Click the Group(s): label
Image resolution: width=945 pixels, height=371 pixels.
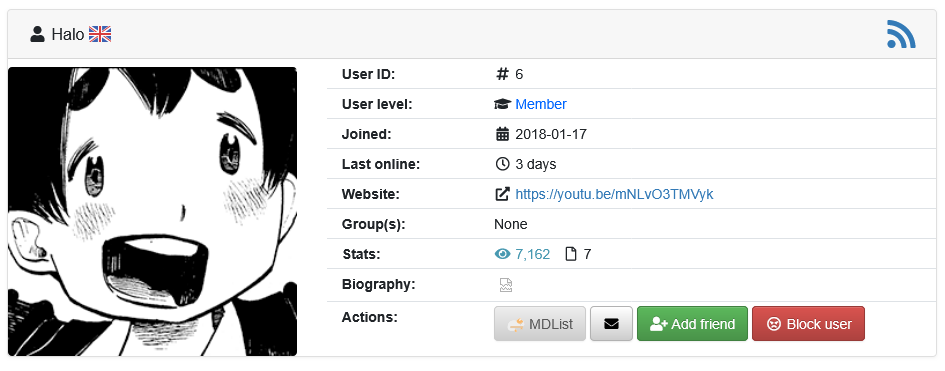click(x=373, y=224)
